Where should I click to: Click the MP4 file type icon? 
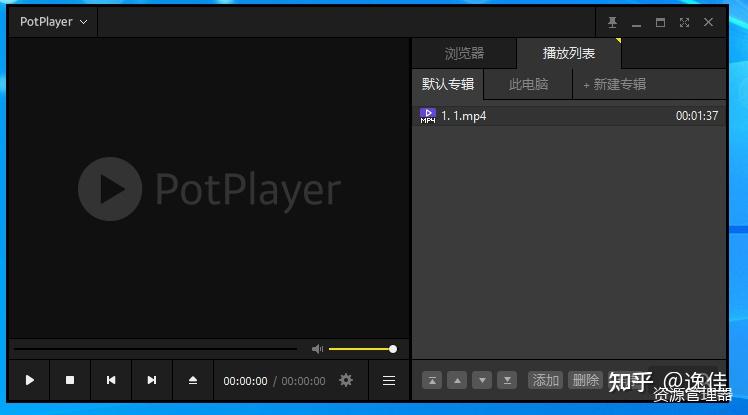click(427, 115)
